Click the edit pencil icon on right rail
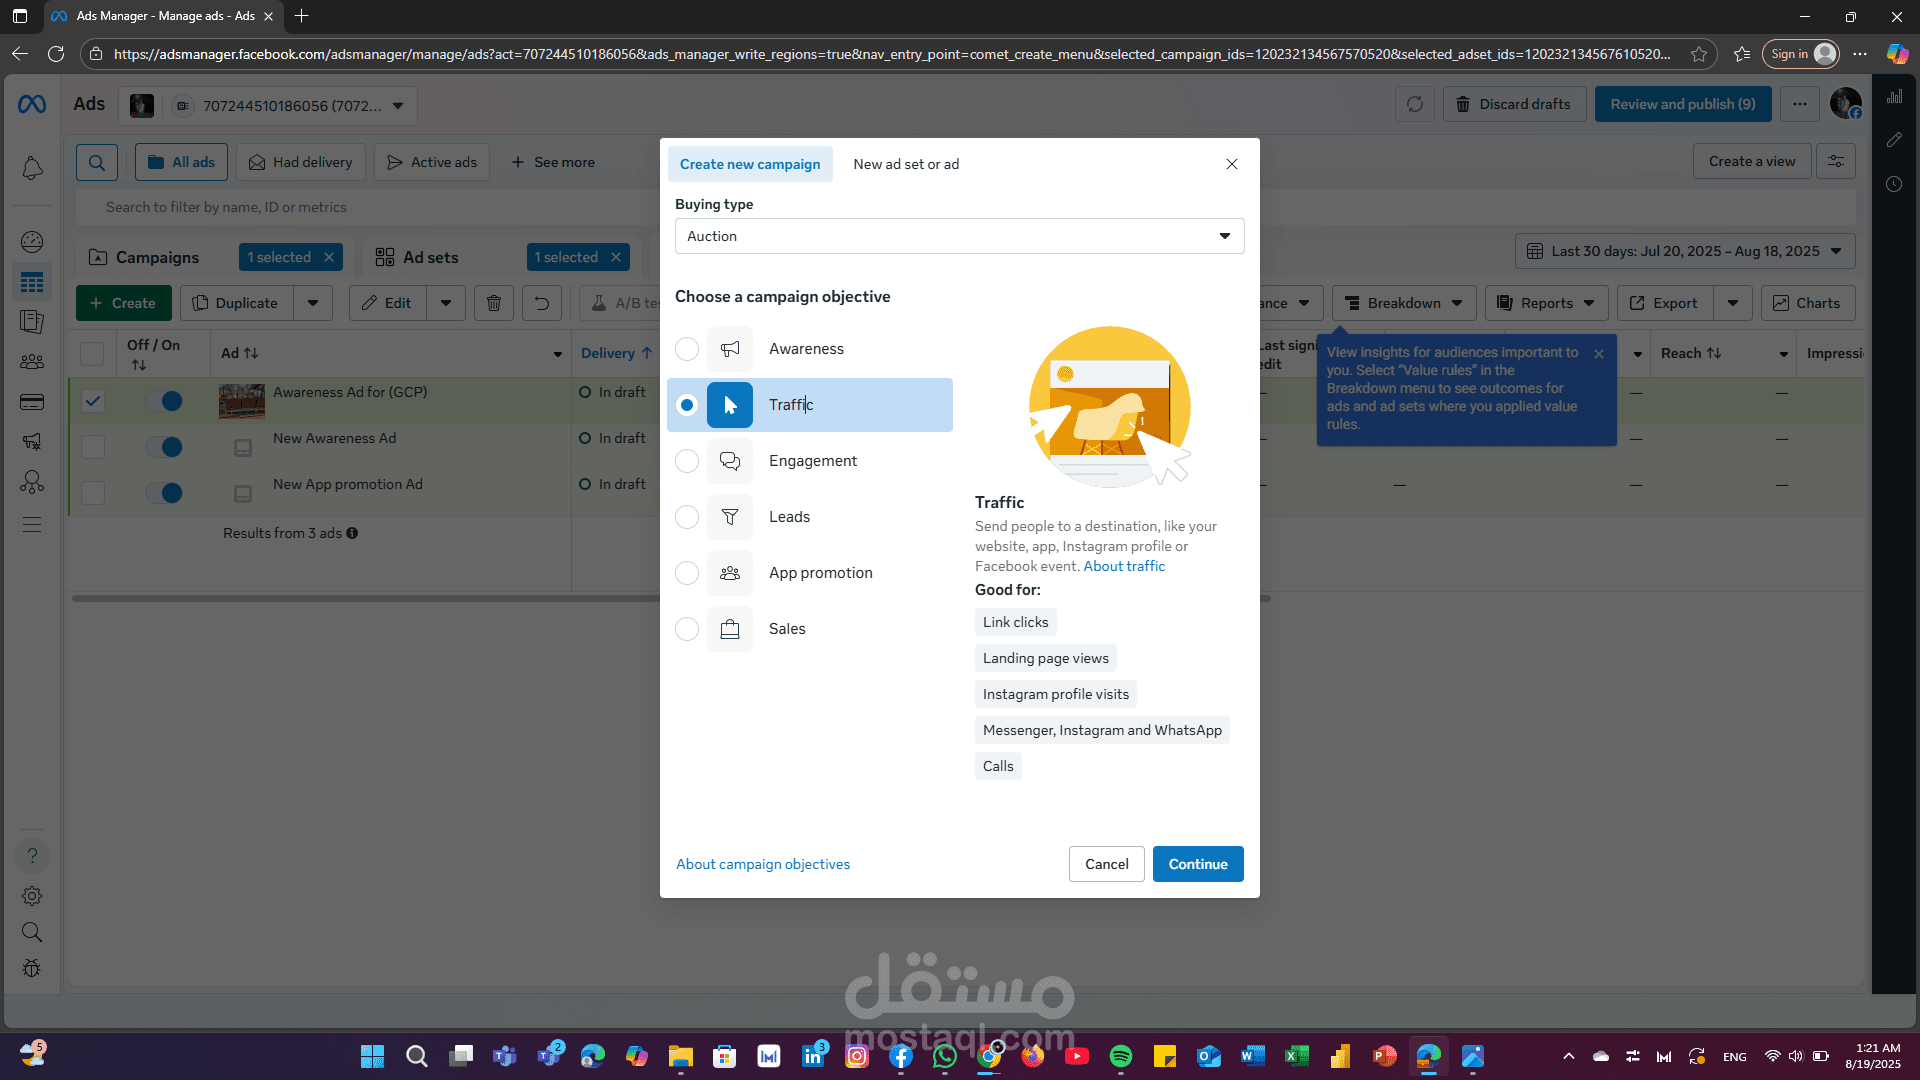1920x1080 pixels. 1895,140
